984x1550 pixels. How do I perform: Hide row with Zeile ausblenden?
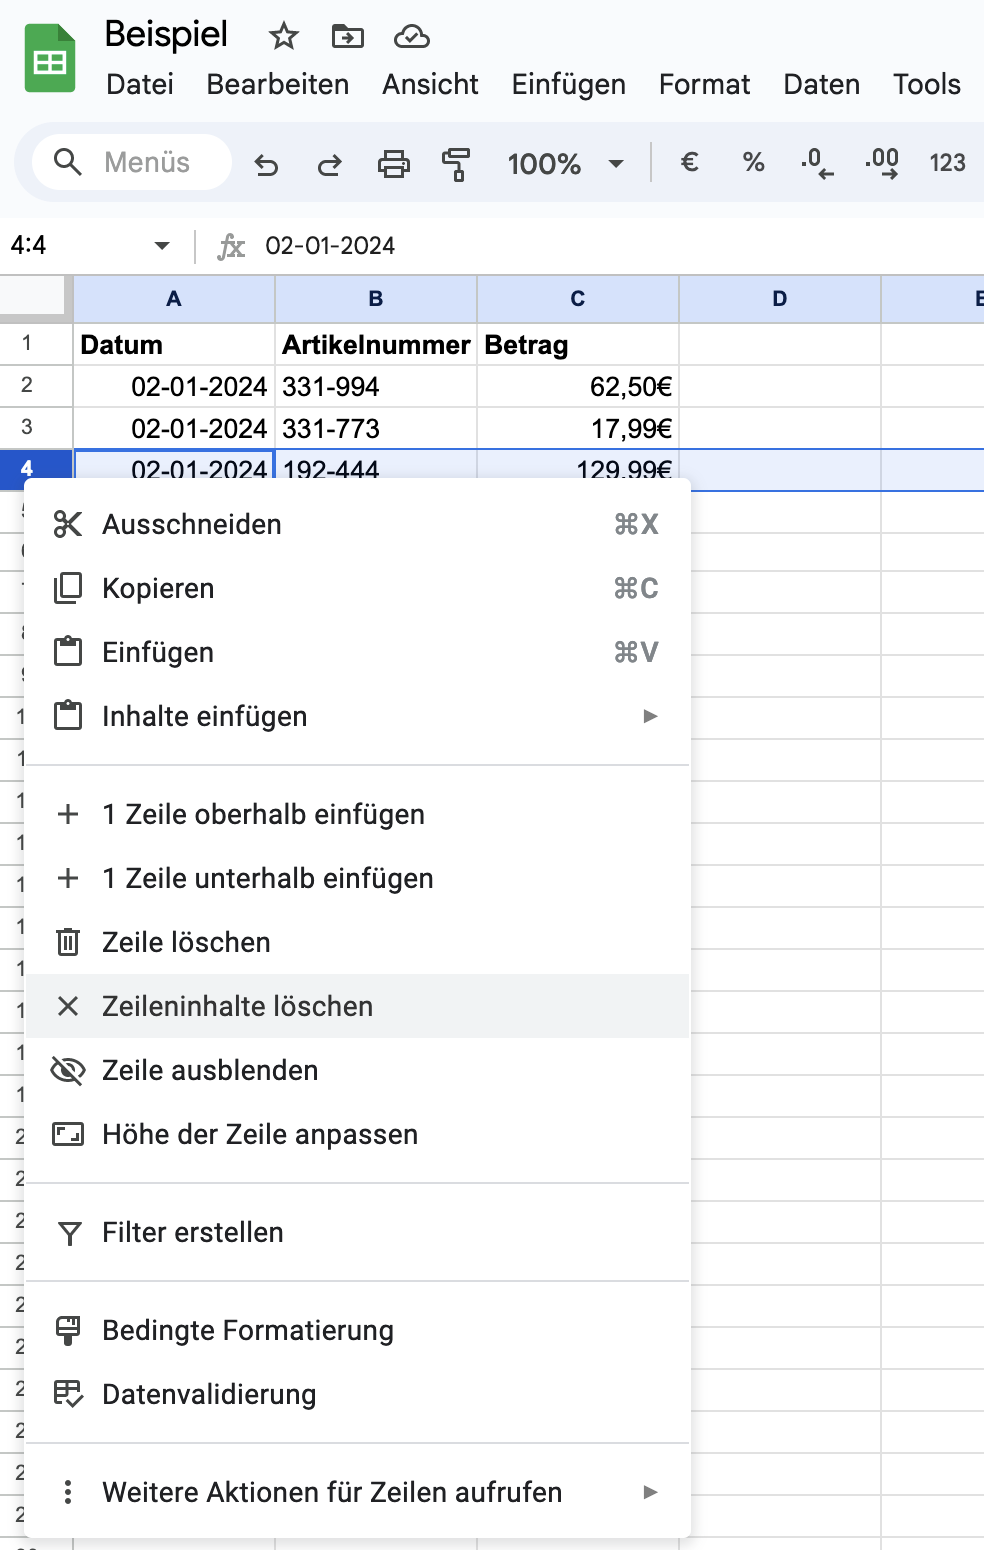(x=357, y=1070)
